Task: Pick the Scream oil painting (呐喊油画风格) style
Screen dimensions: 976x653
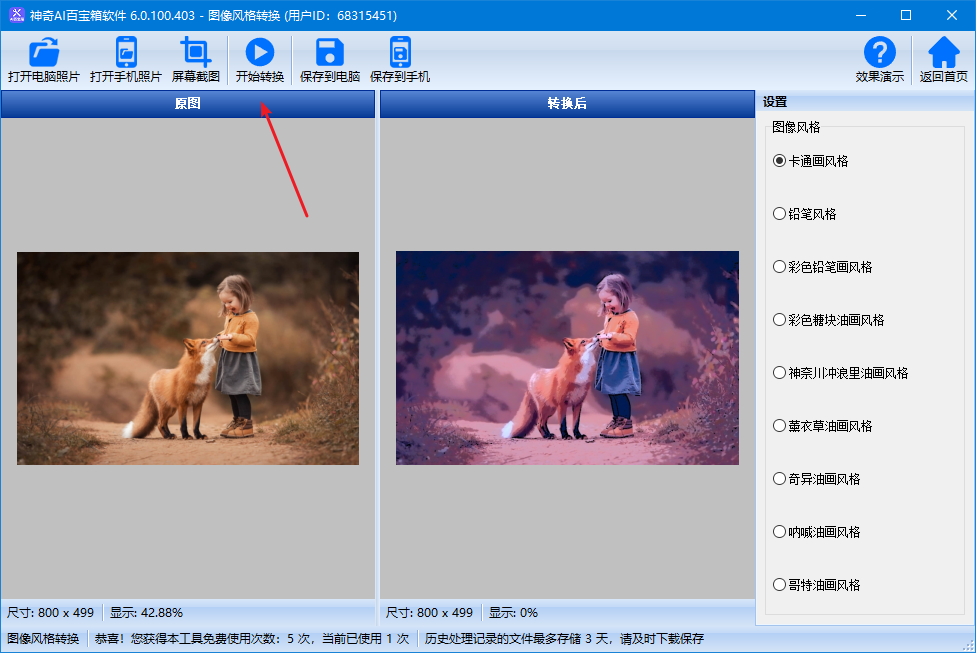Action: [780, 531]
